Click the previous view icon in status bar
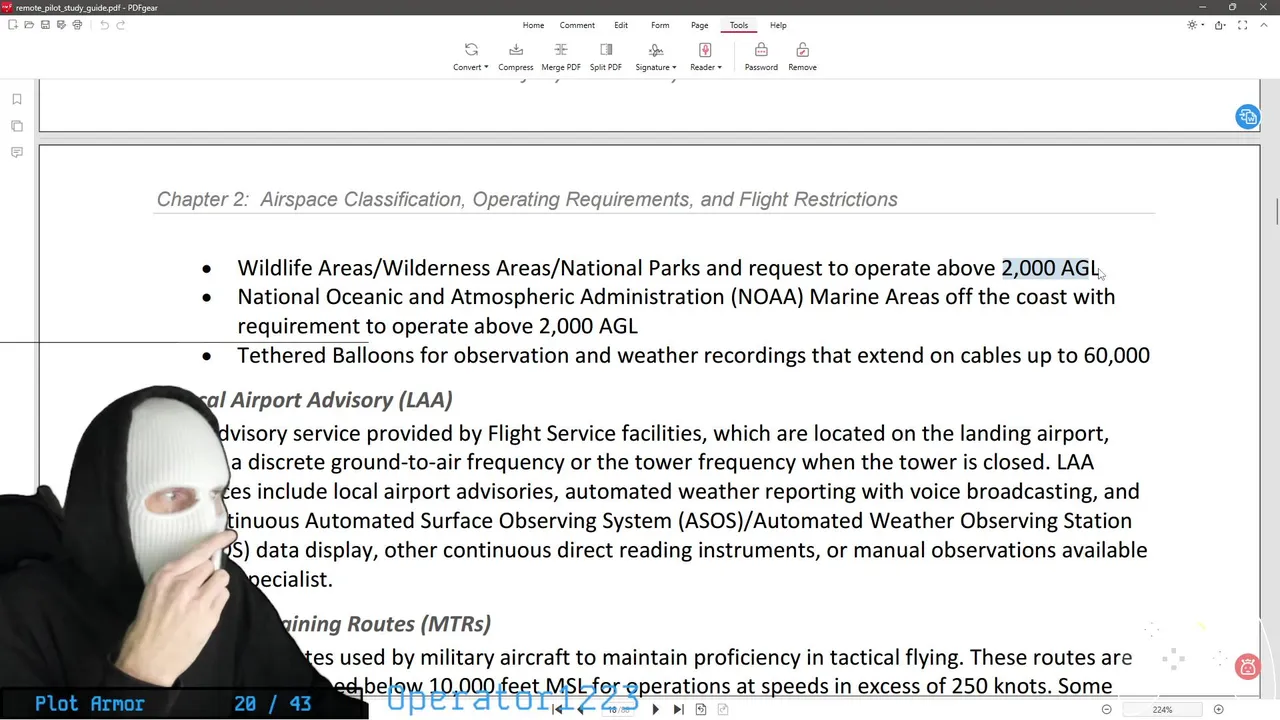The width and height of the screenshot is (1280, 720). (x=701, y=709)
